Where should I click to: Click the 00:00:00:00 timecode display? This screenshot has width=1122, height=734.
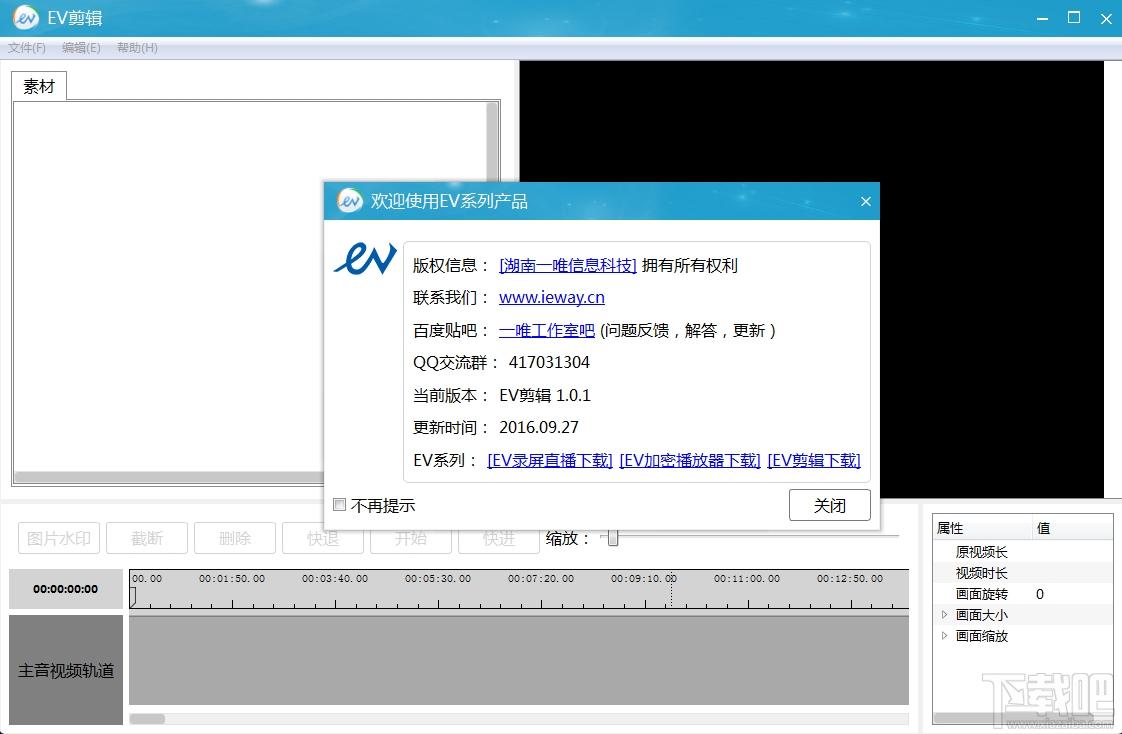[x=66, y=589]
